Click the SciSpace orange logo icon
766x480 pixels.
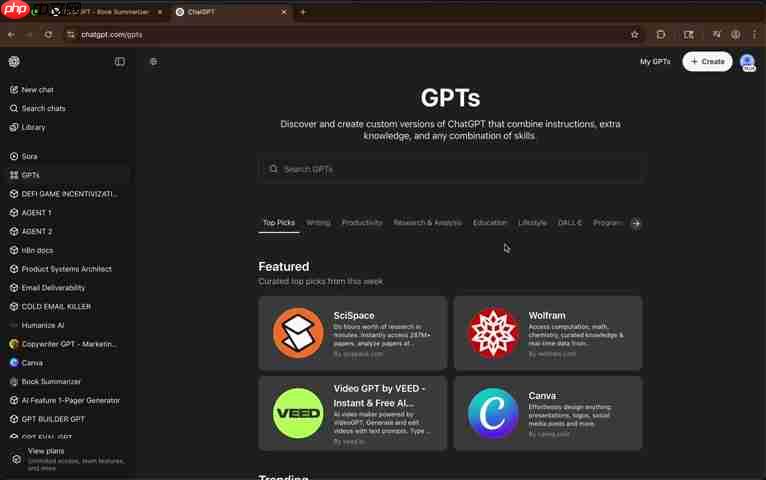(298, 333)
